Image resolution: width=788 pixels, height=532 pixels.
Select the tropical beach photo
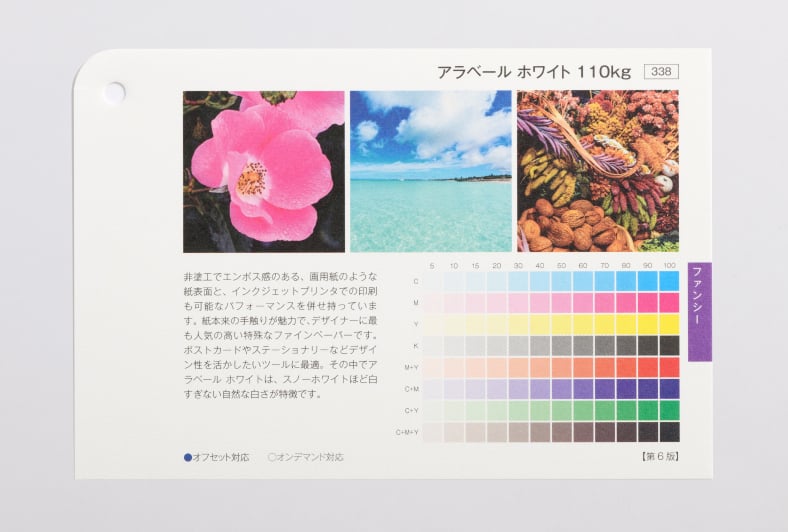click(430, 171)
